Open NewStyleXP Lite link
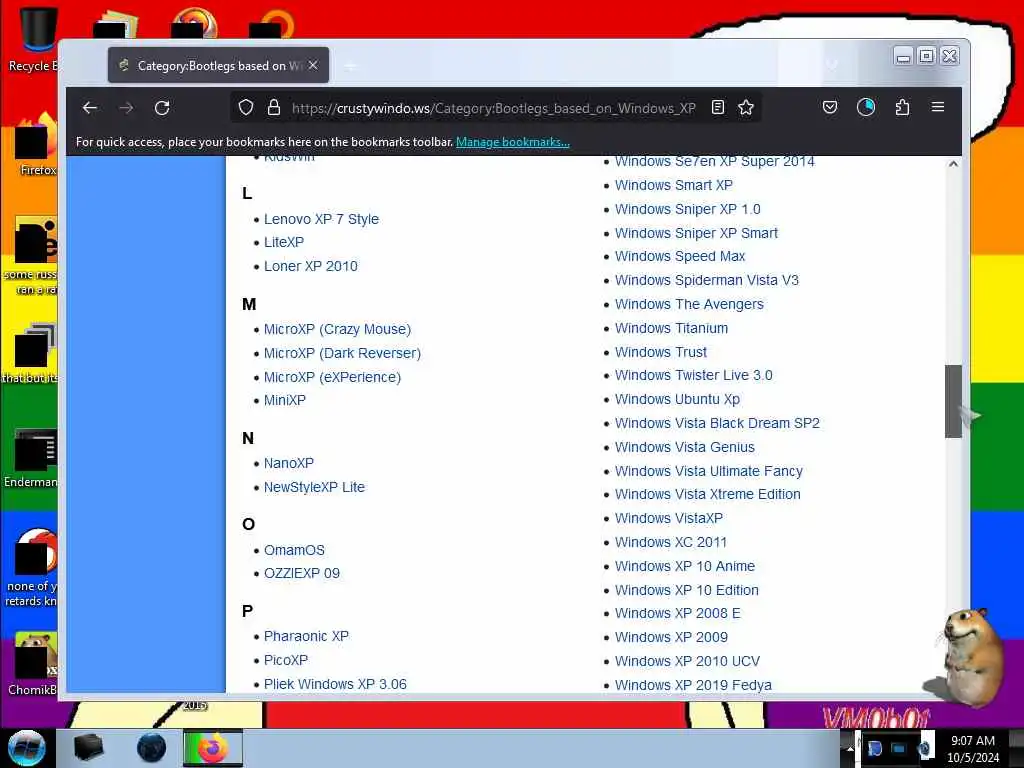 pos(314,487)
